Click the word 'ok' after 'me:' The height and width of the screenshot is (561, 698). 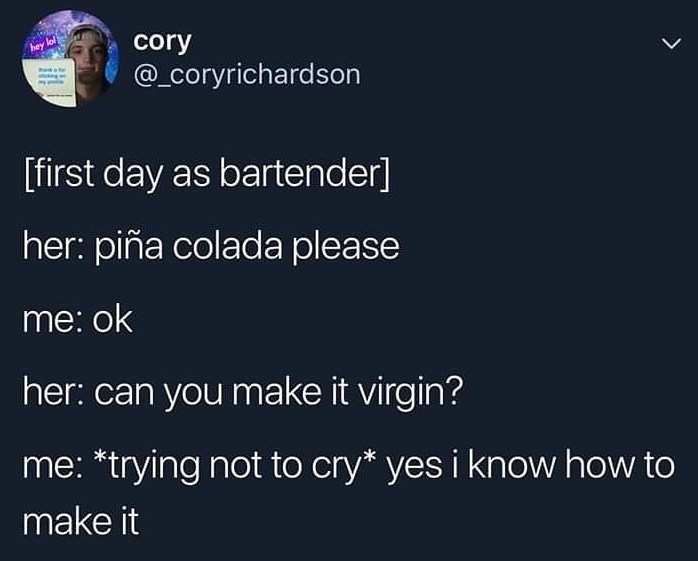point(113,319)
